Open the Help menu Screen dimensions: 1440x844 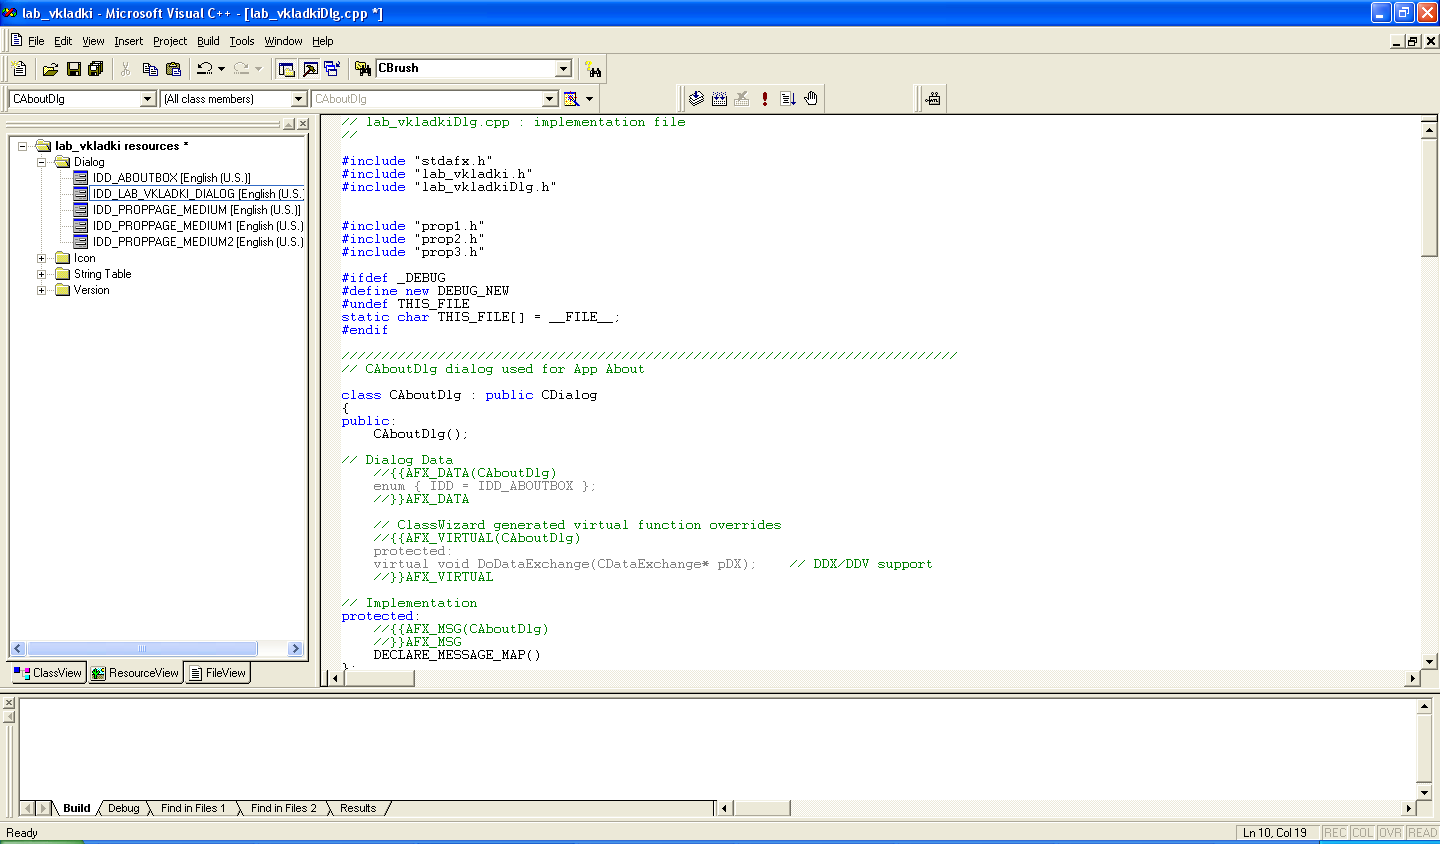pos(322,41)
